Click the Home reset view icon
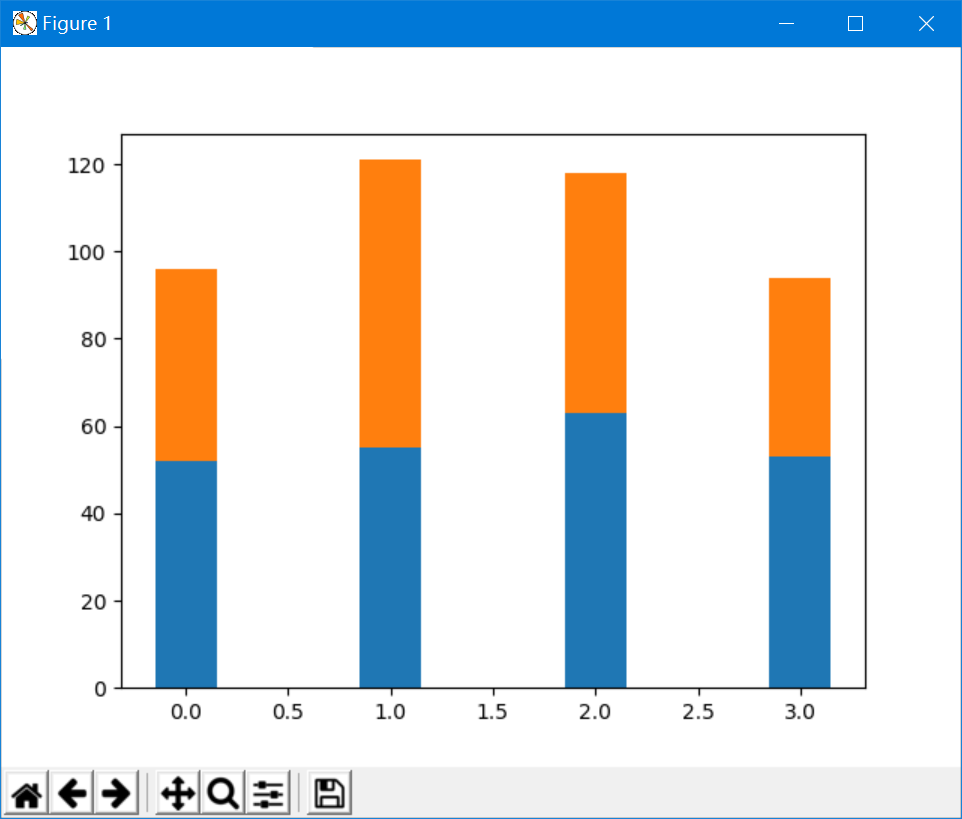The height and width of the screenshot is (819, 962). click(27, 793)
